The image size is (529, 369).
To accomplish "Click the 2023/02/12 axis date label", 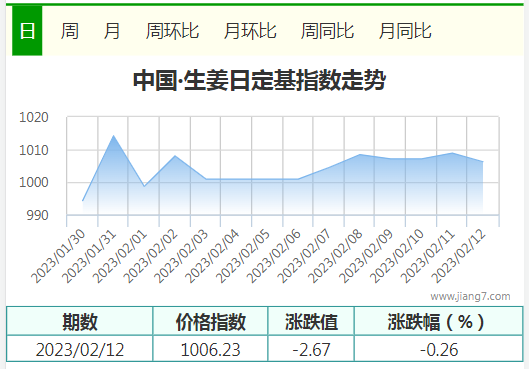I will 458,256.
